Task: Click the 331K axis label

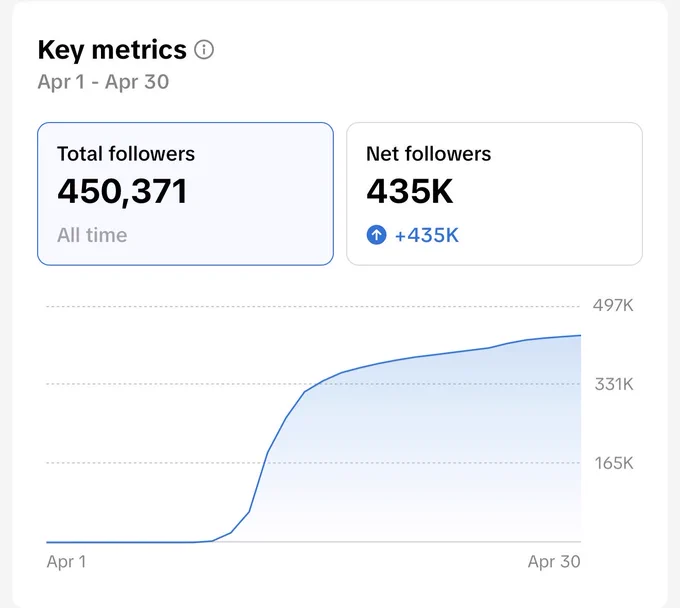Action: pos(614,384)
